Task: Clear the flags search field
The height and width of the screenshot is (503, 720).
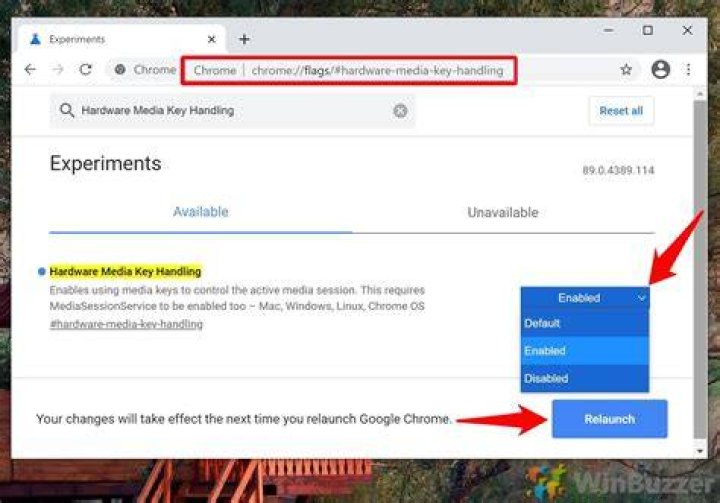Action: (400, 111)
